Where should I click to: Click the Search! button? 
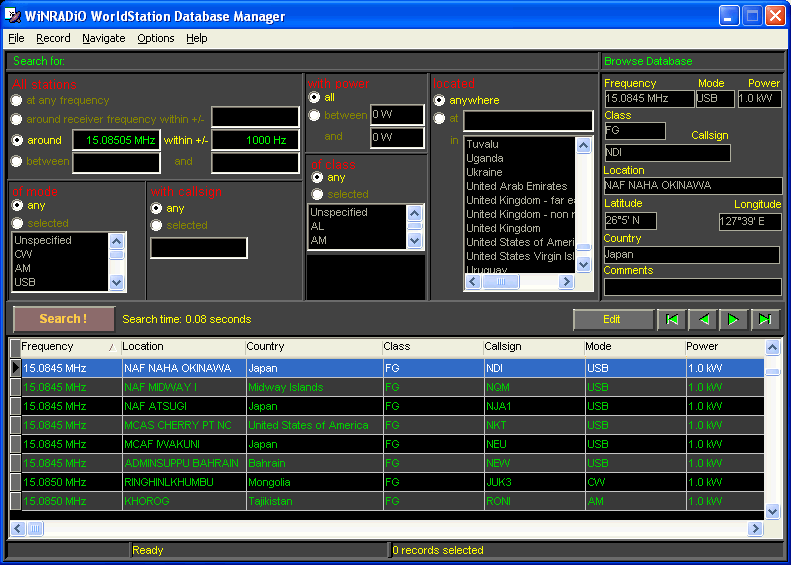(64, 319)
